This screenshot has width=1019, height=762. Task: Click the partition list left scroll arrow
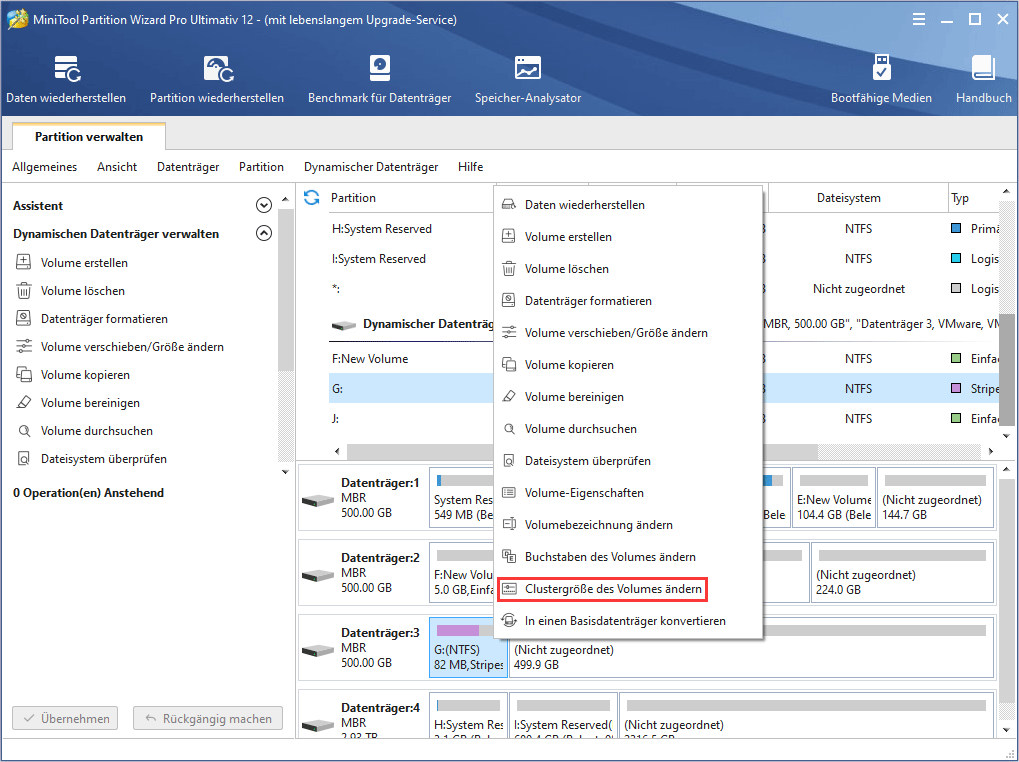click(x=337, y=451)
